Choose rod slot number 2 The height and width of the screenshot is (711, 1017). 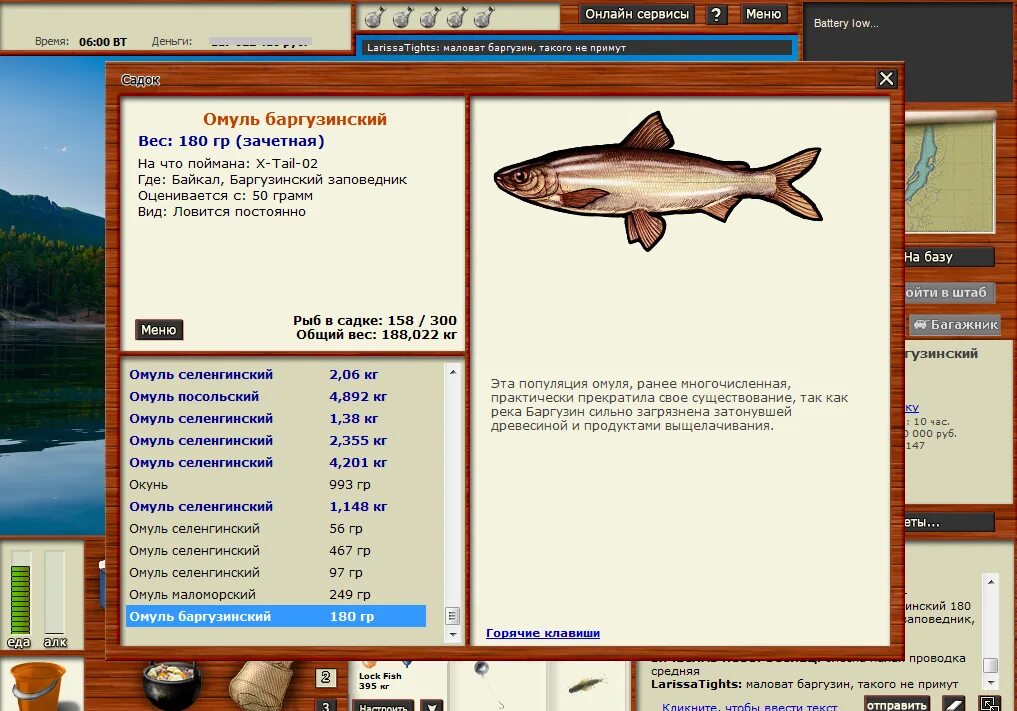326,678
